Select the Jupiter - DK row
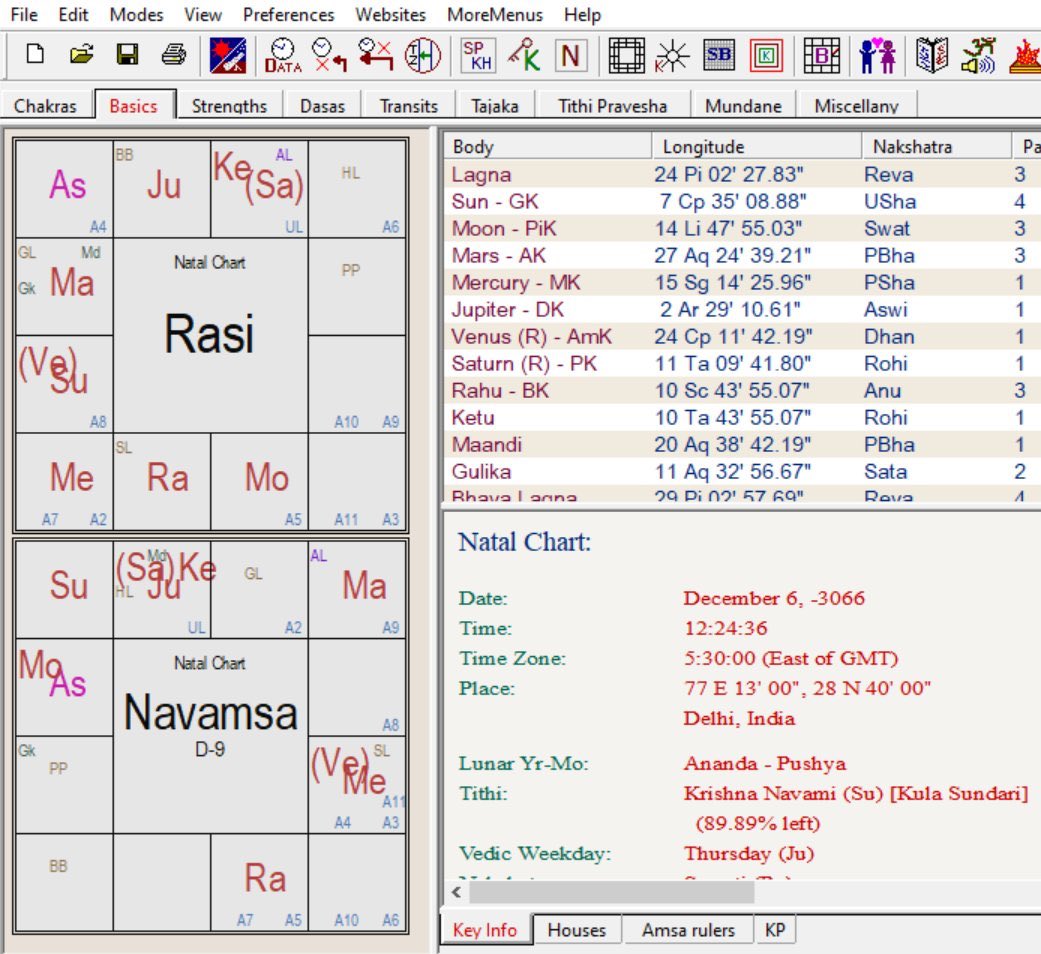The width and height of the screenshot is (1041, 954). coord(742,309)
